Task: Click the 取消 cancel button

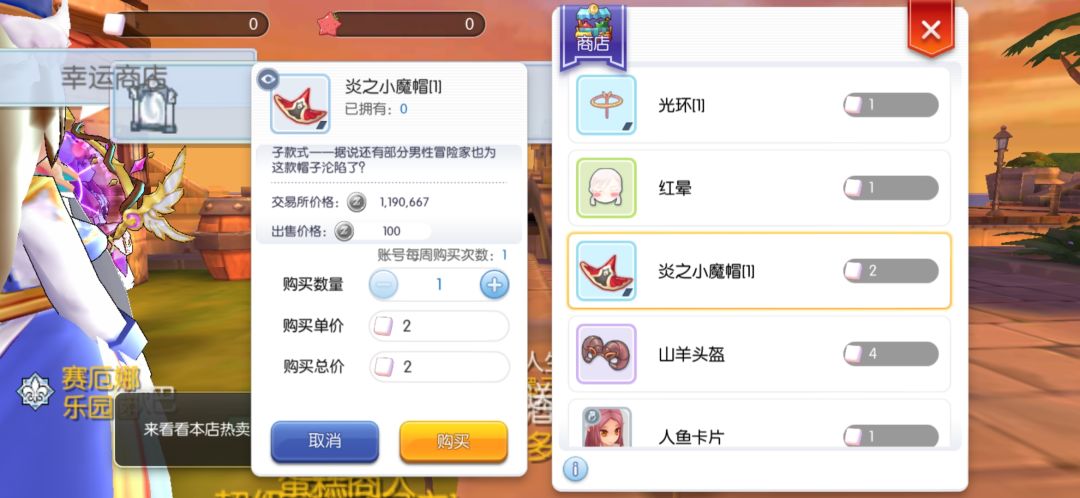Action: (x=324, y=442)
